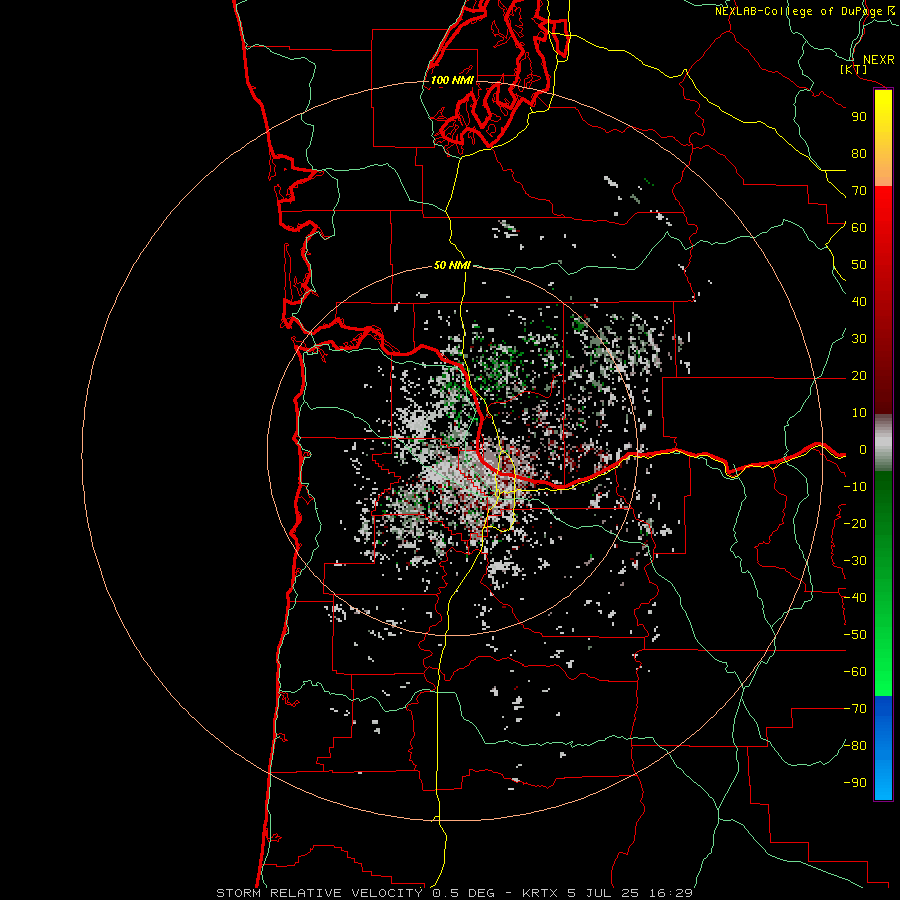Image resolution: width=900 pixels, height=900 pixels.
Task: Click the blue bottom segment of color bar
Action: (x=883, y=748)
